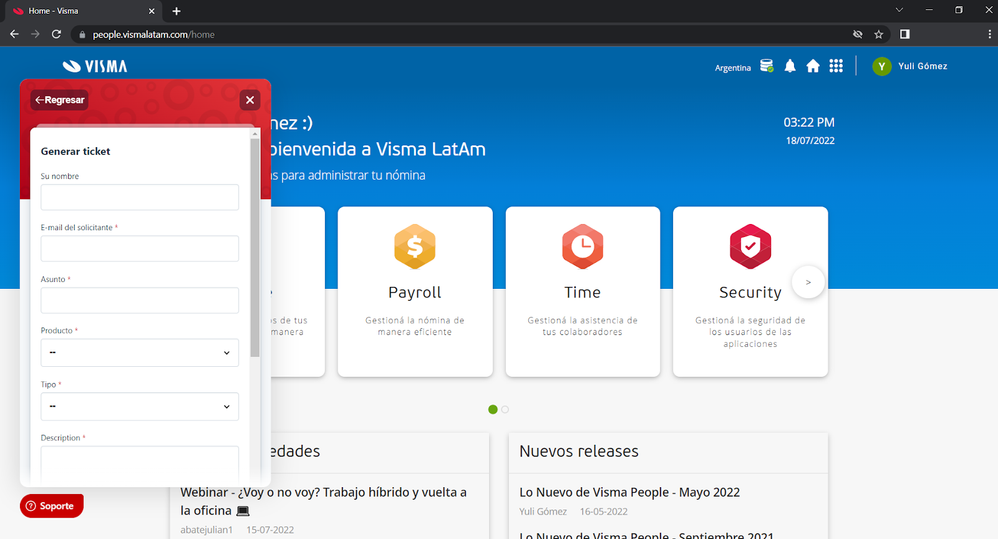
Task: Click the Time clock icon
Action: click(x=582, y=246)
